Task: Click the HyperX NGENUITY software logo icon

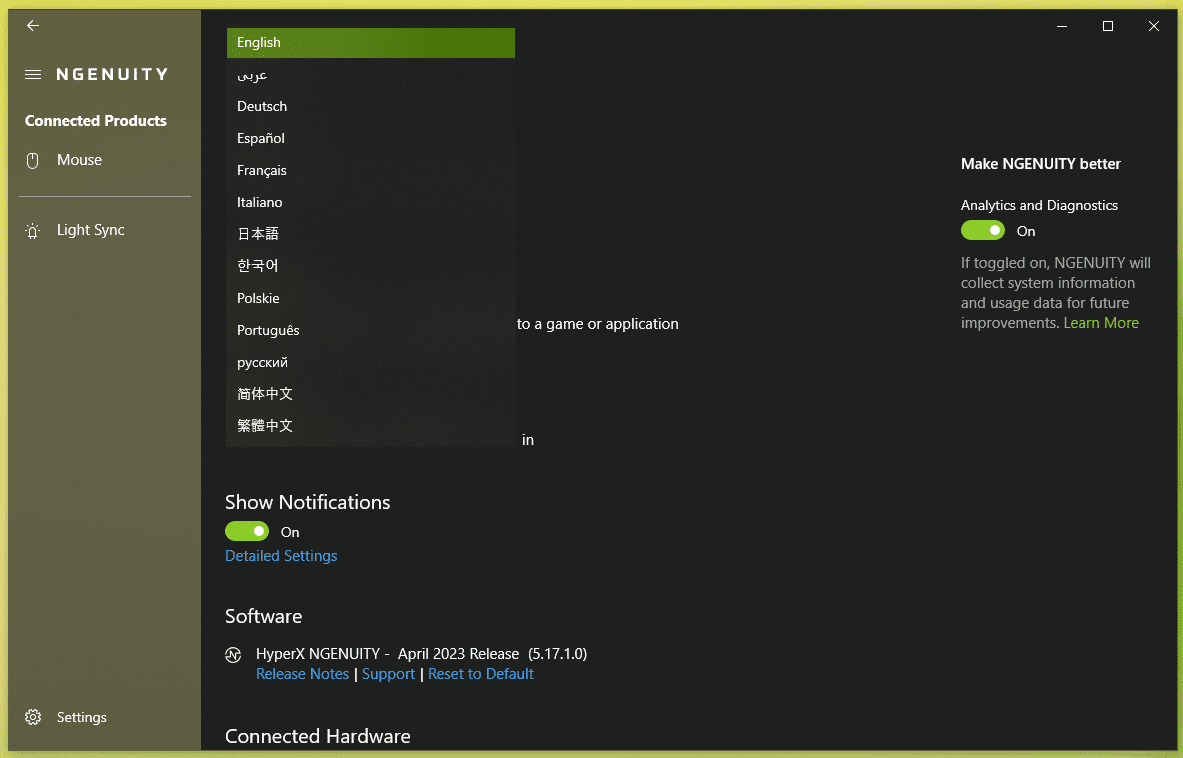Action: tap(233, 655)
